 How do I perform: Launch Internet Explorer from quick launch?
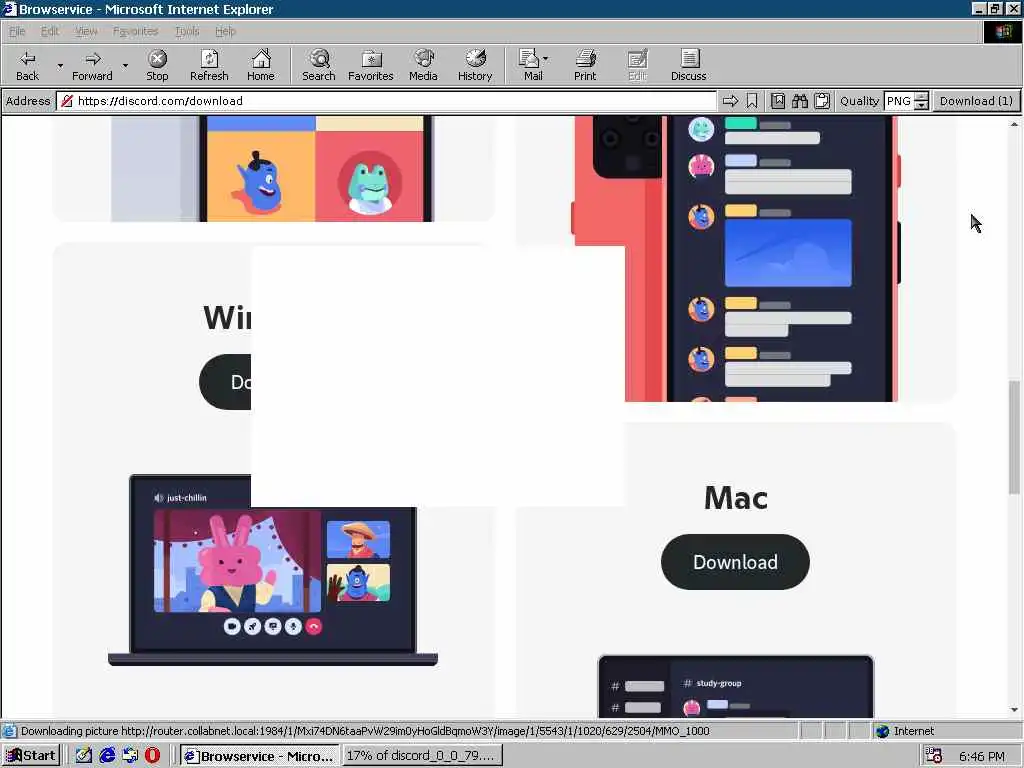pos(107,756)
